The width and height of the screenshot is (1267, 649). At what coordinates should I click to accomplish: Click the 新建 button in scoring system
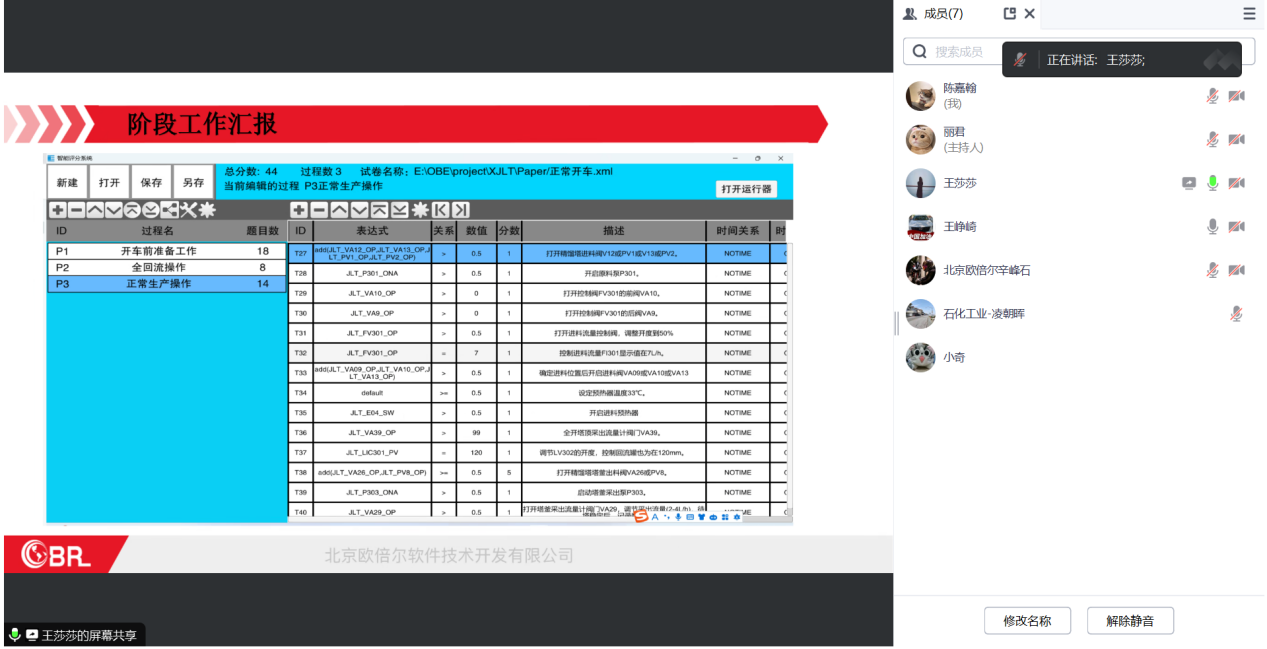67,183
